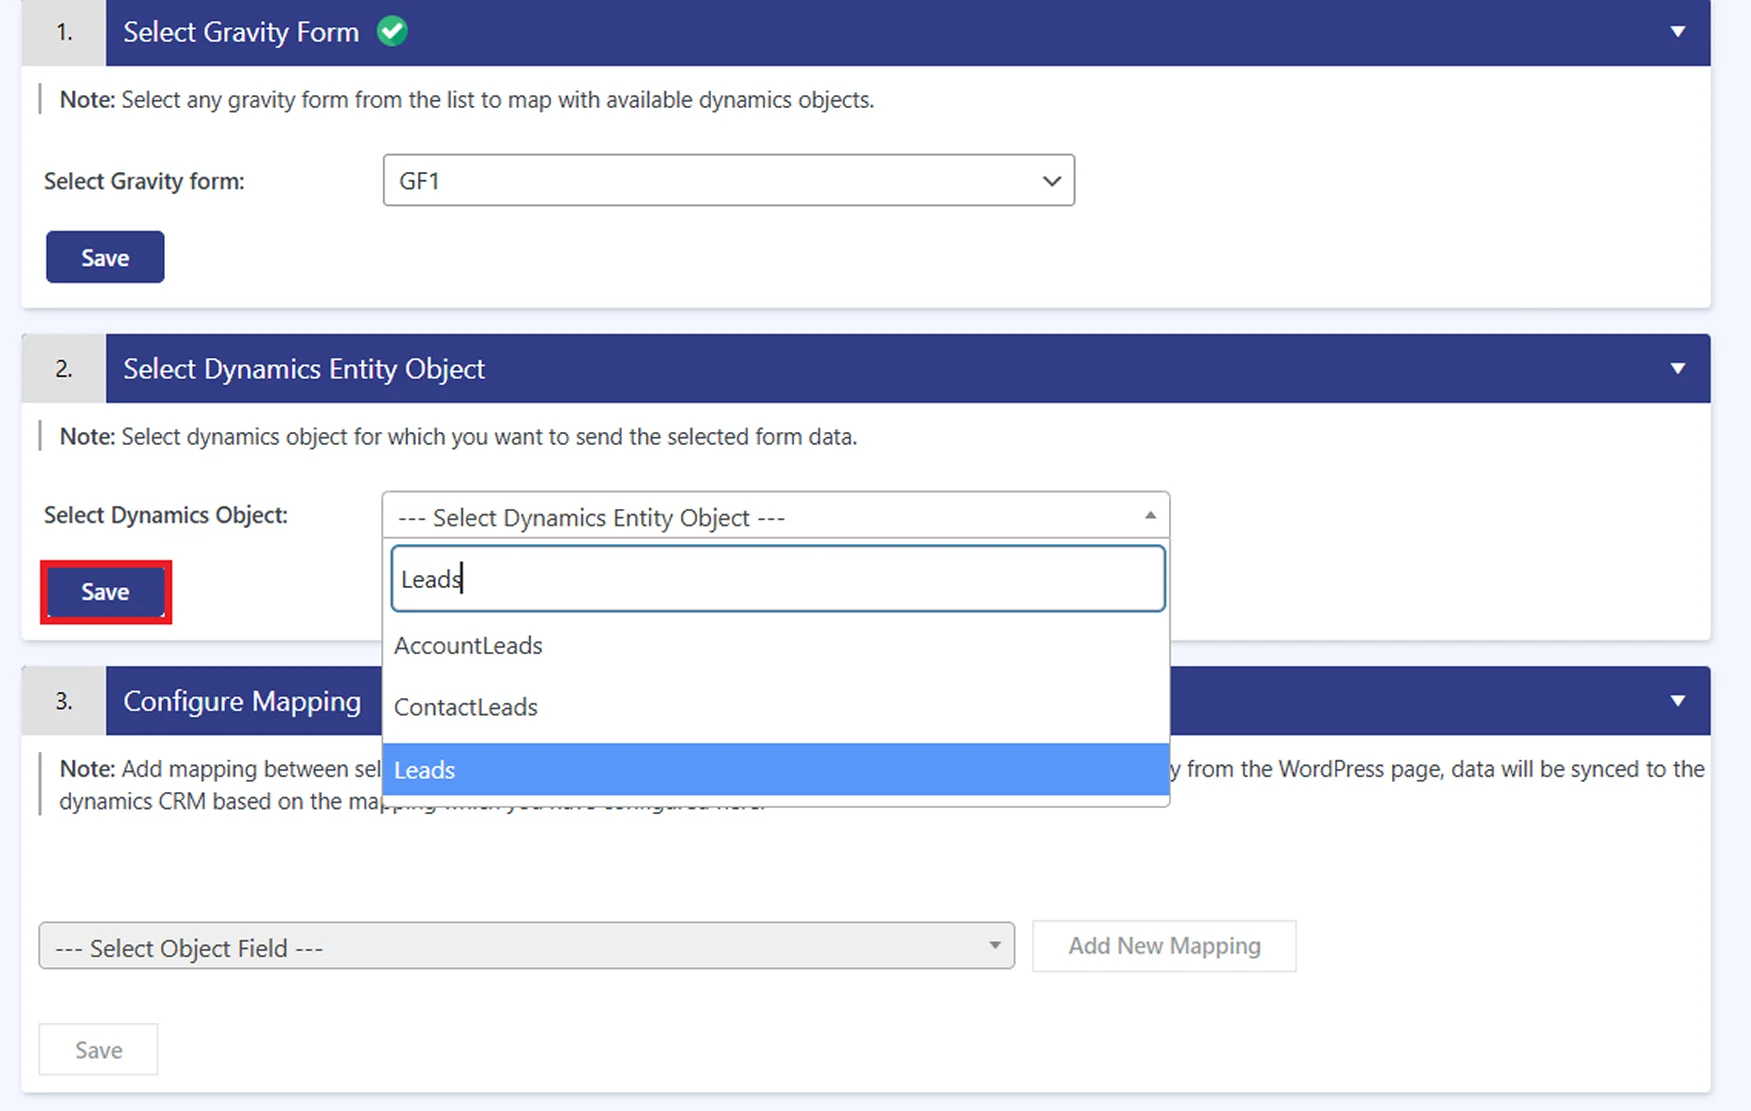Click the search field containing Leads text
1751x1111 pixels.
[776, 578]
